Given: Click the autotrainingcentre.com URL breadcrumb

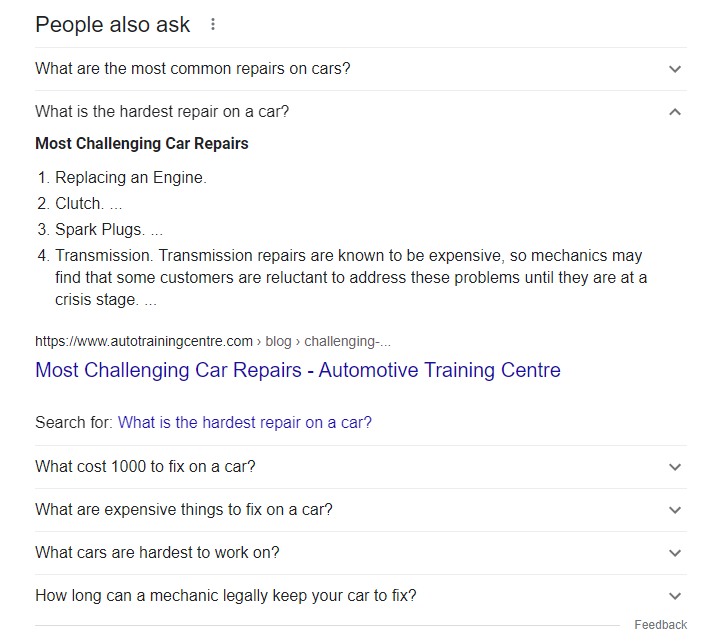Looking at the screenshot, I should [144, 341].
